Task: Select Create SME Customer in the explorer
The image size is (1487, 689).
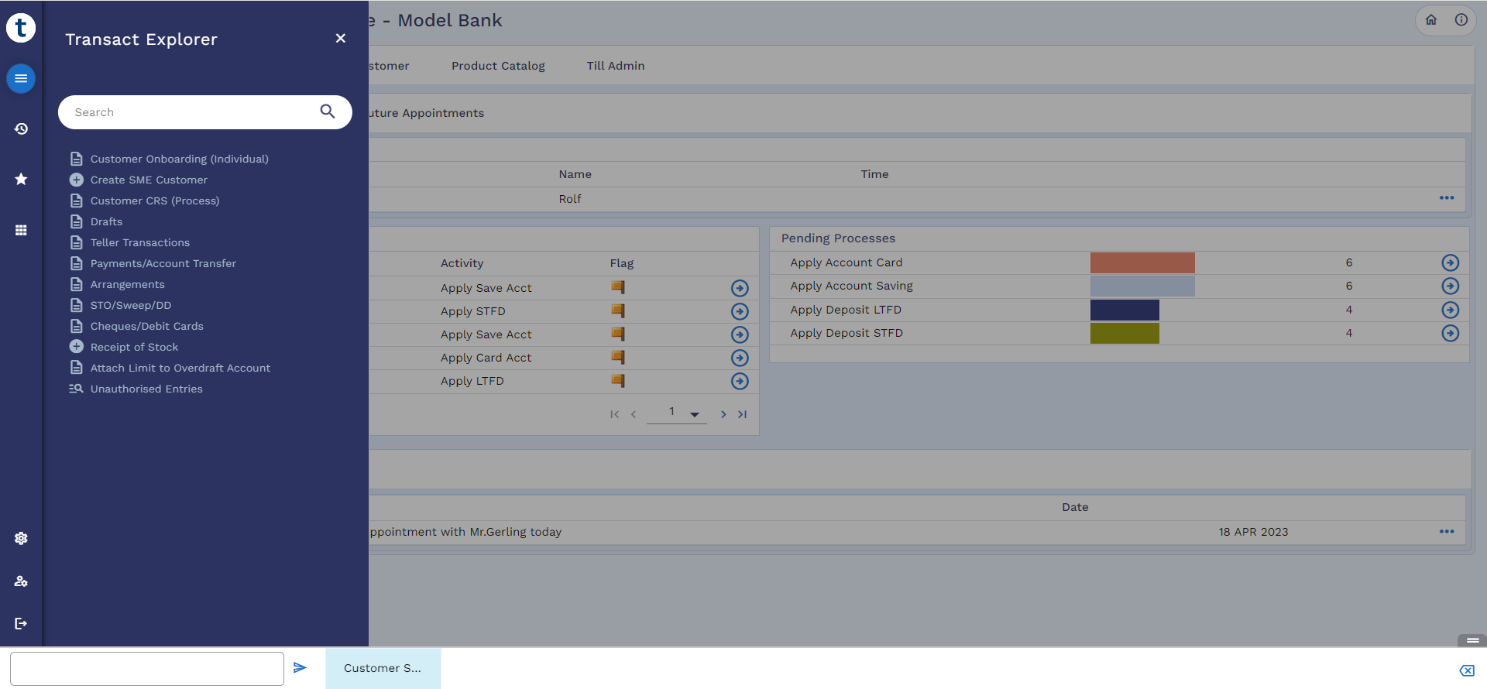Action: pyautogui.click(x=149, y=180)
